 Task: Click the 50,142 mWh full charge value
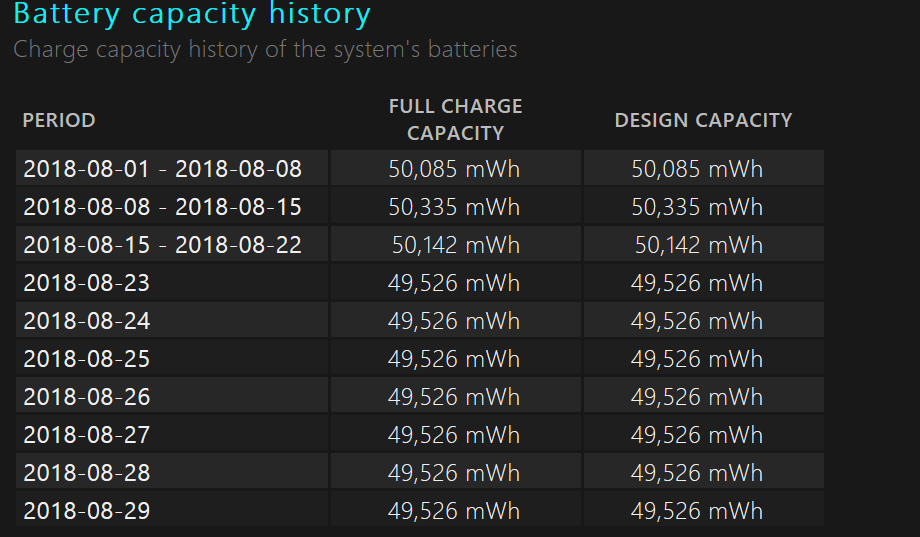point(456,245)
